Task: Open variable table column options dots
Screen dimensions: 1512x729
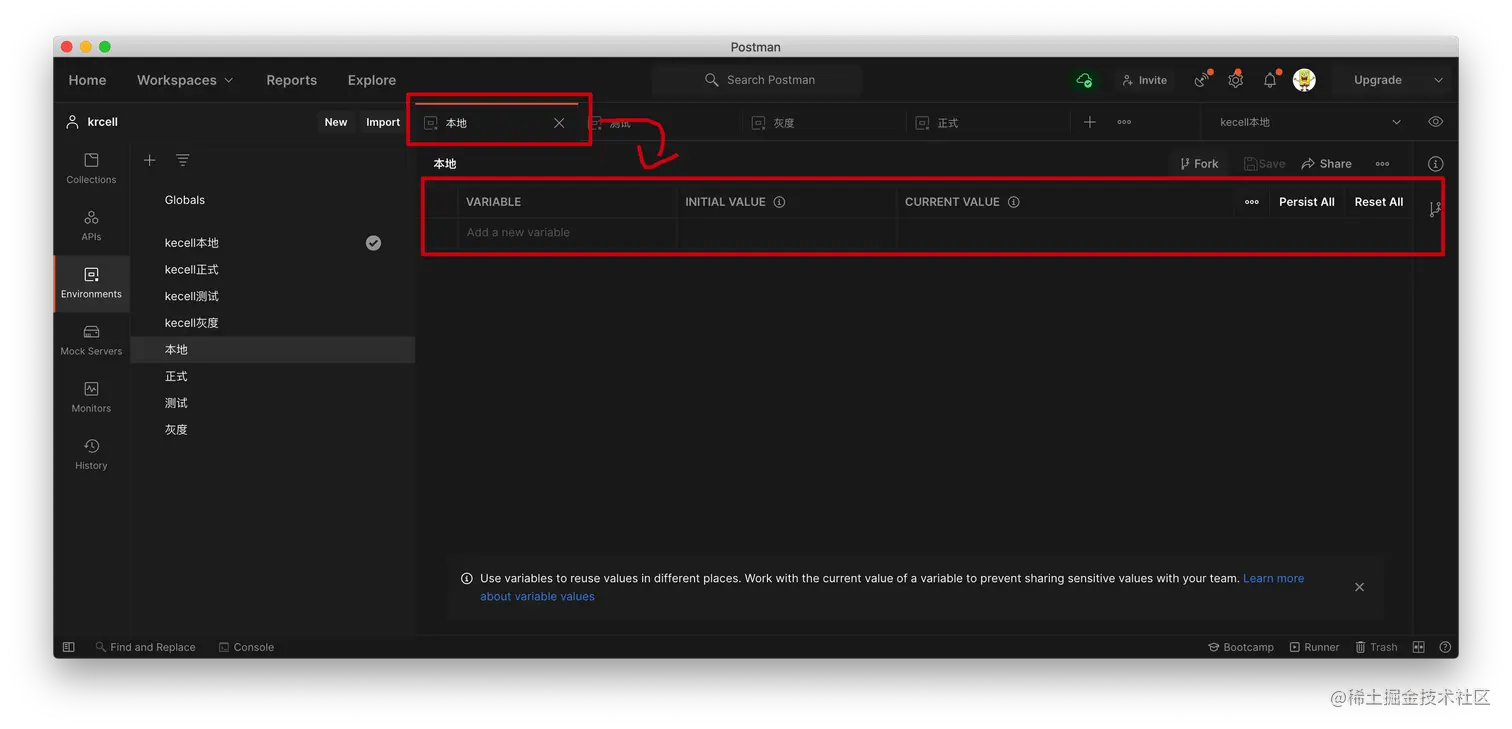Action: click(x=1252, y=202)
